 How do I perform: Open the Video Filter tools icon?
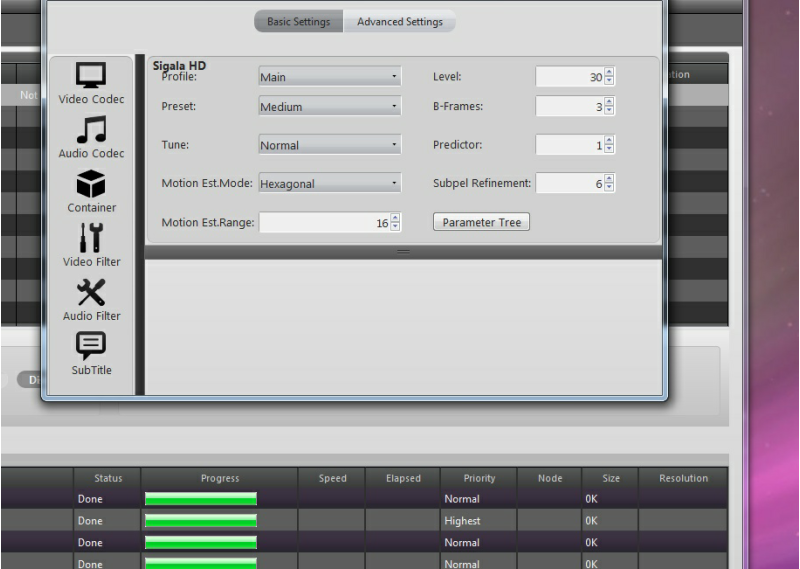[92, 240]
